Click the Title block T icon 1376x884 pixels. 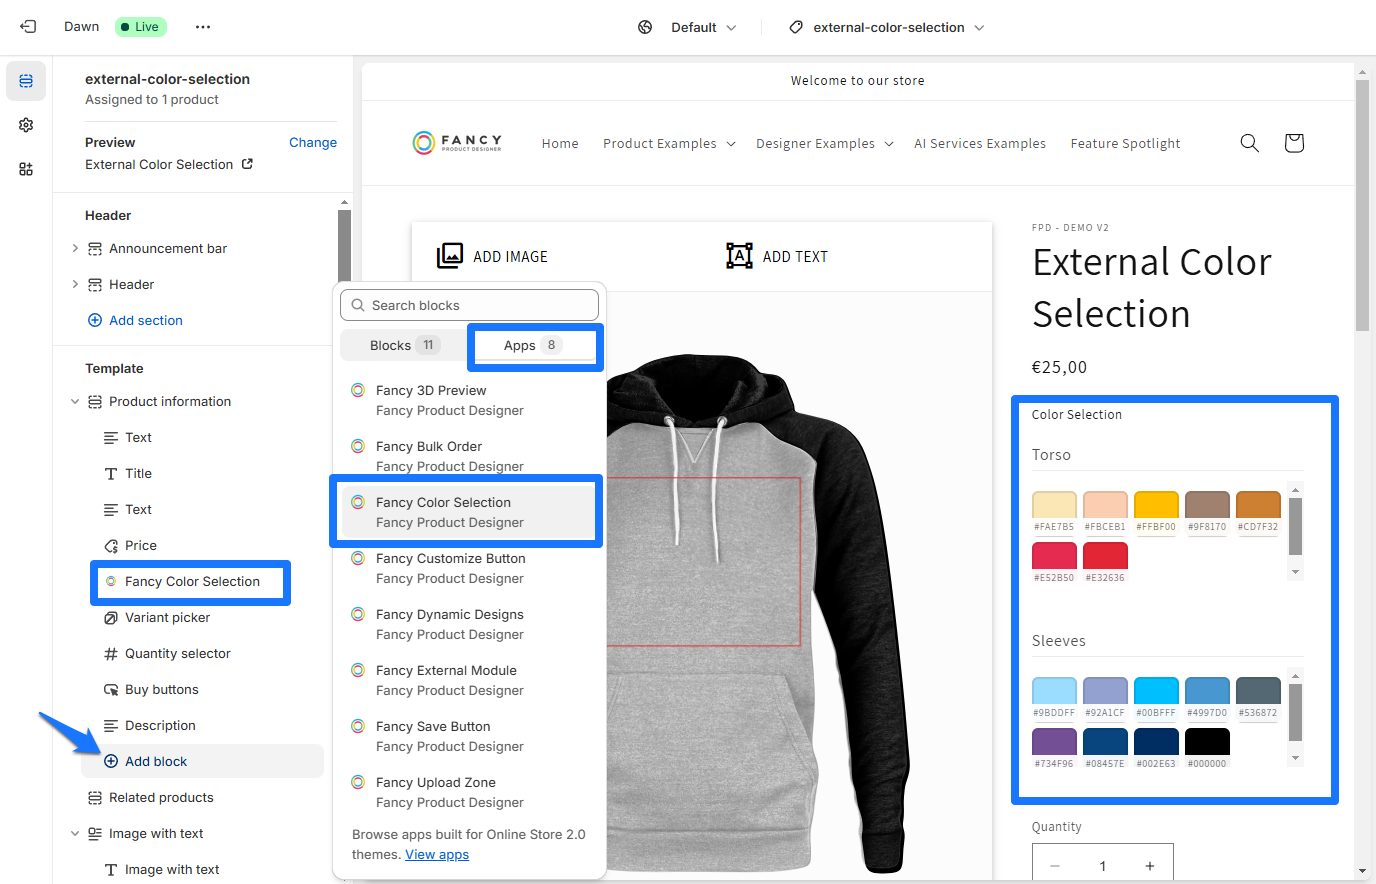pos(111,473)
